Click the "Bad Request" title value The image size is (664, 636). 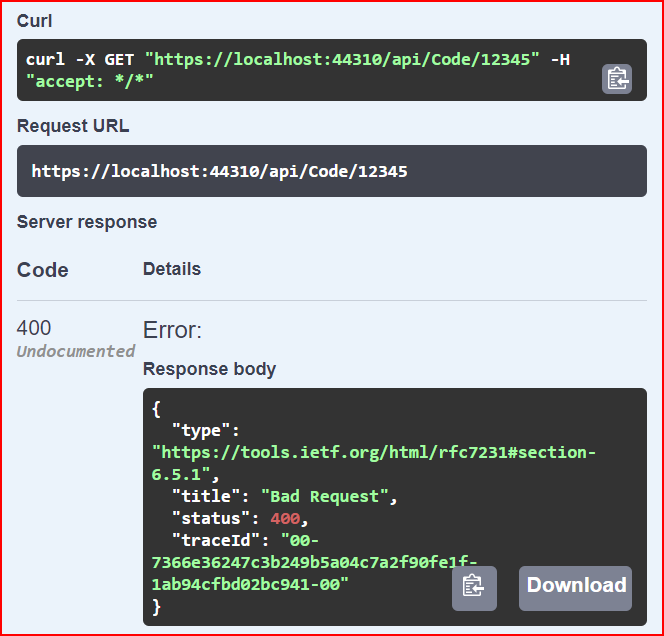point(324,496)
